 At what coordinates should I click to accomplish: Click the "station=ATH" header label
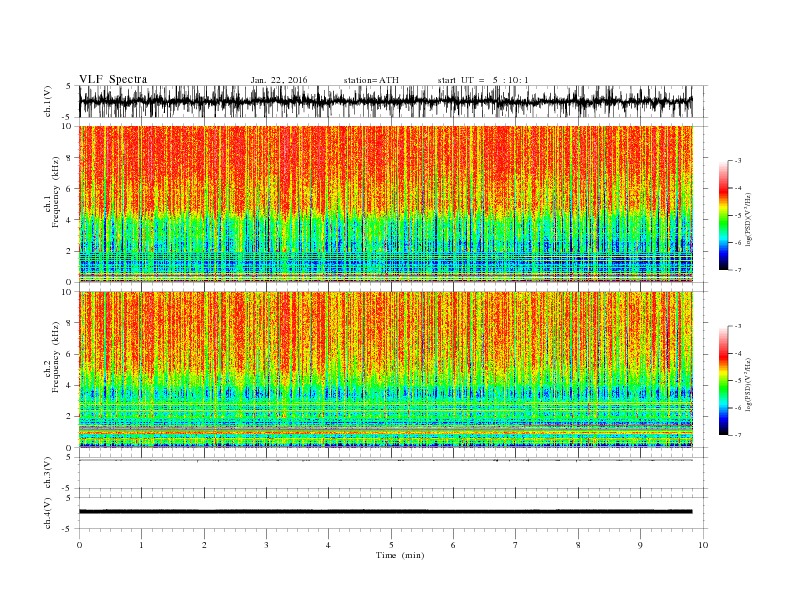pos(371,80)
